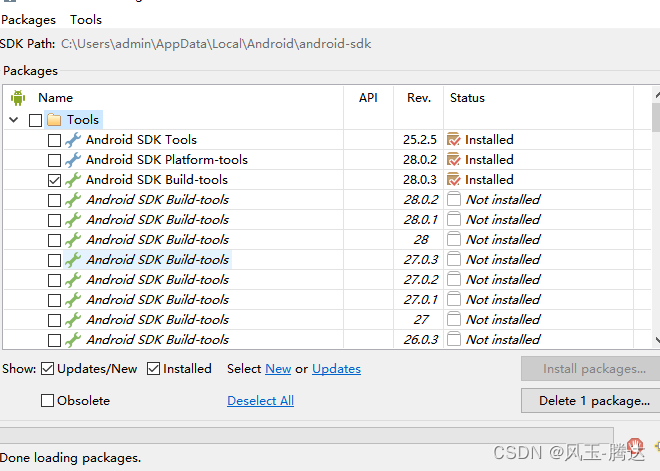Image resolution: width=660 pixels, height=471 pixels.
Task: Click the Updates selection link
Action: click(336, 369)
